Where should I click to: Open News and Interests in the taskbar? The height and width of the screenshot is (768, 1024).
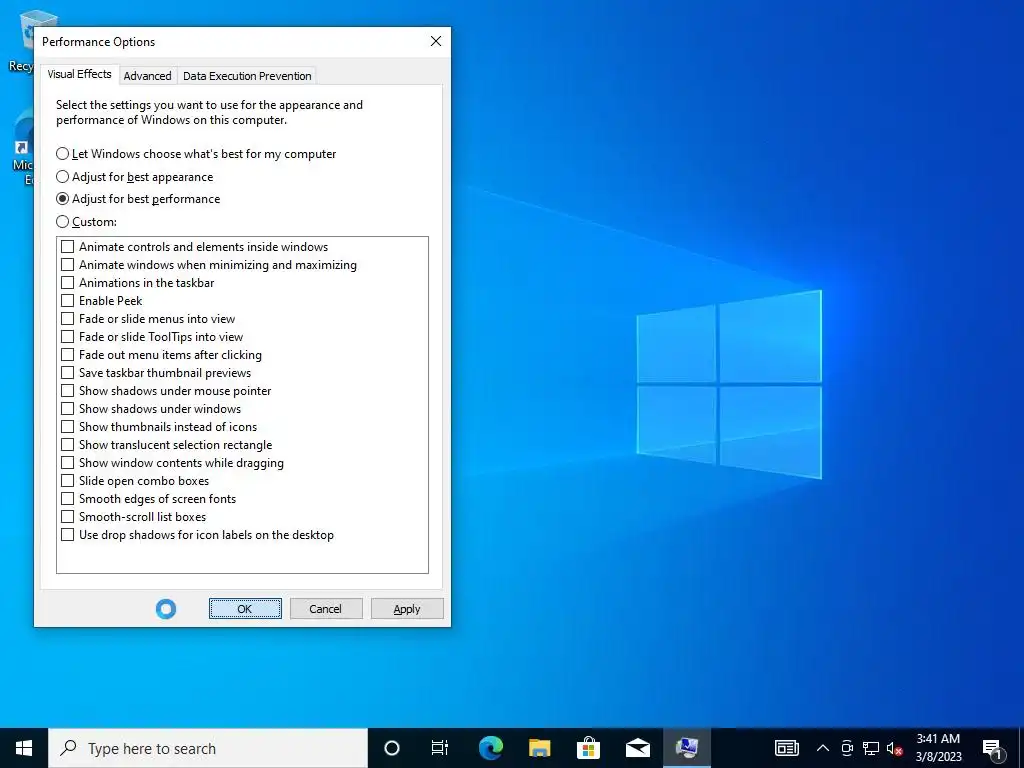pyautogui.click(x=786, y=748)
